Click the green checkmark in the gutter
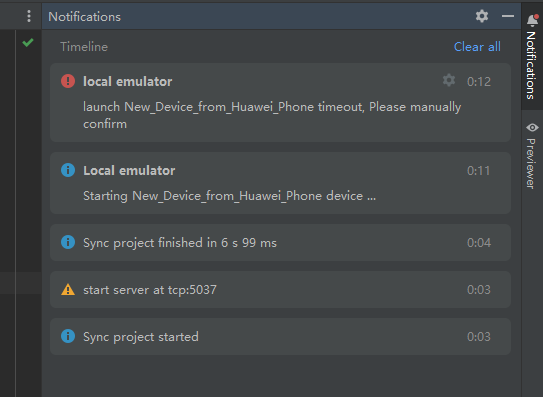The height and width of the screenshot is (397, 543). [x=28, y=43]
